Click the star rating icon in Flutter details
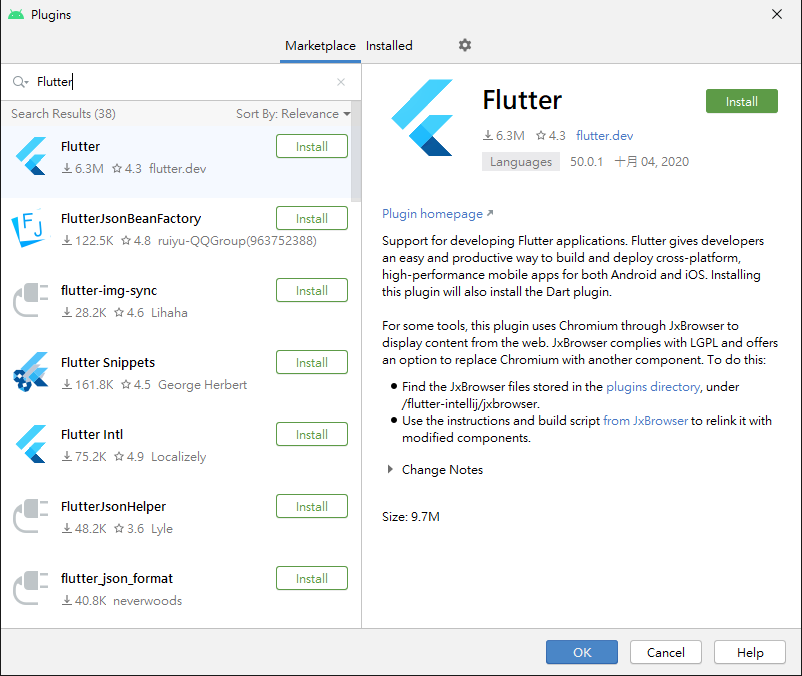This screenshot has height=676, width=802. click(x=541, y=136)
